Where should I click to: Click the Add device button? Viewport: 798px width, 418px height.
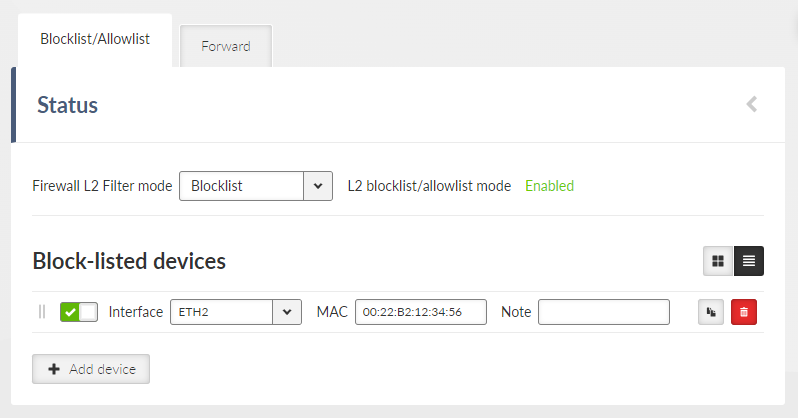91,369
